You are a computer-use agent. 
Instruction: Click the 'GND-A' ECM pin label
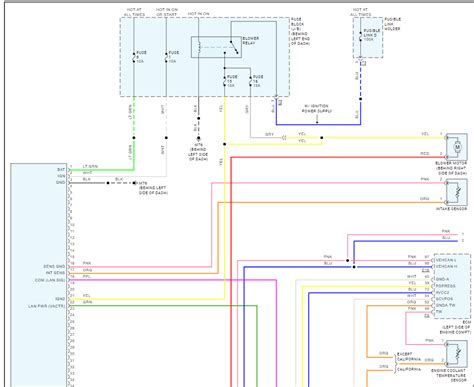click(442, 279)
